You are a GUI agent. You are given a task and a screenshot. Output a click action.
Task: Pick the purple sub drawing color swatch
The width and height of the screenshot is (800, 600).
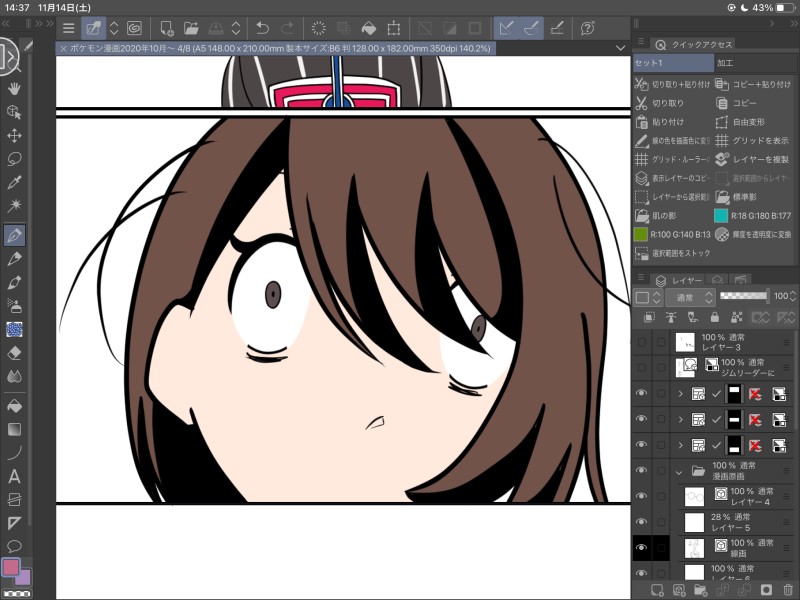tap(24, 579)
